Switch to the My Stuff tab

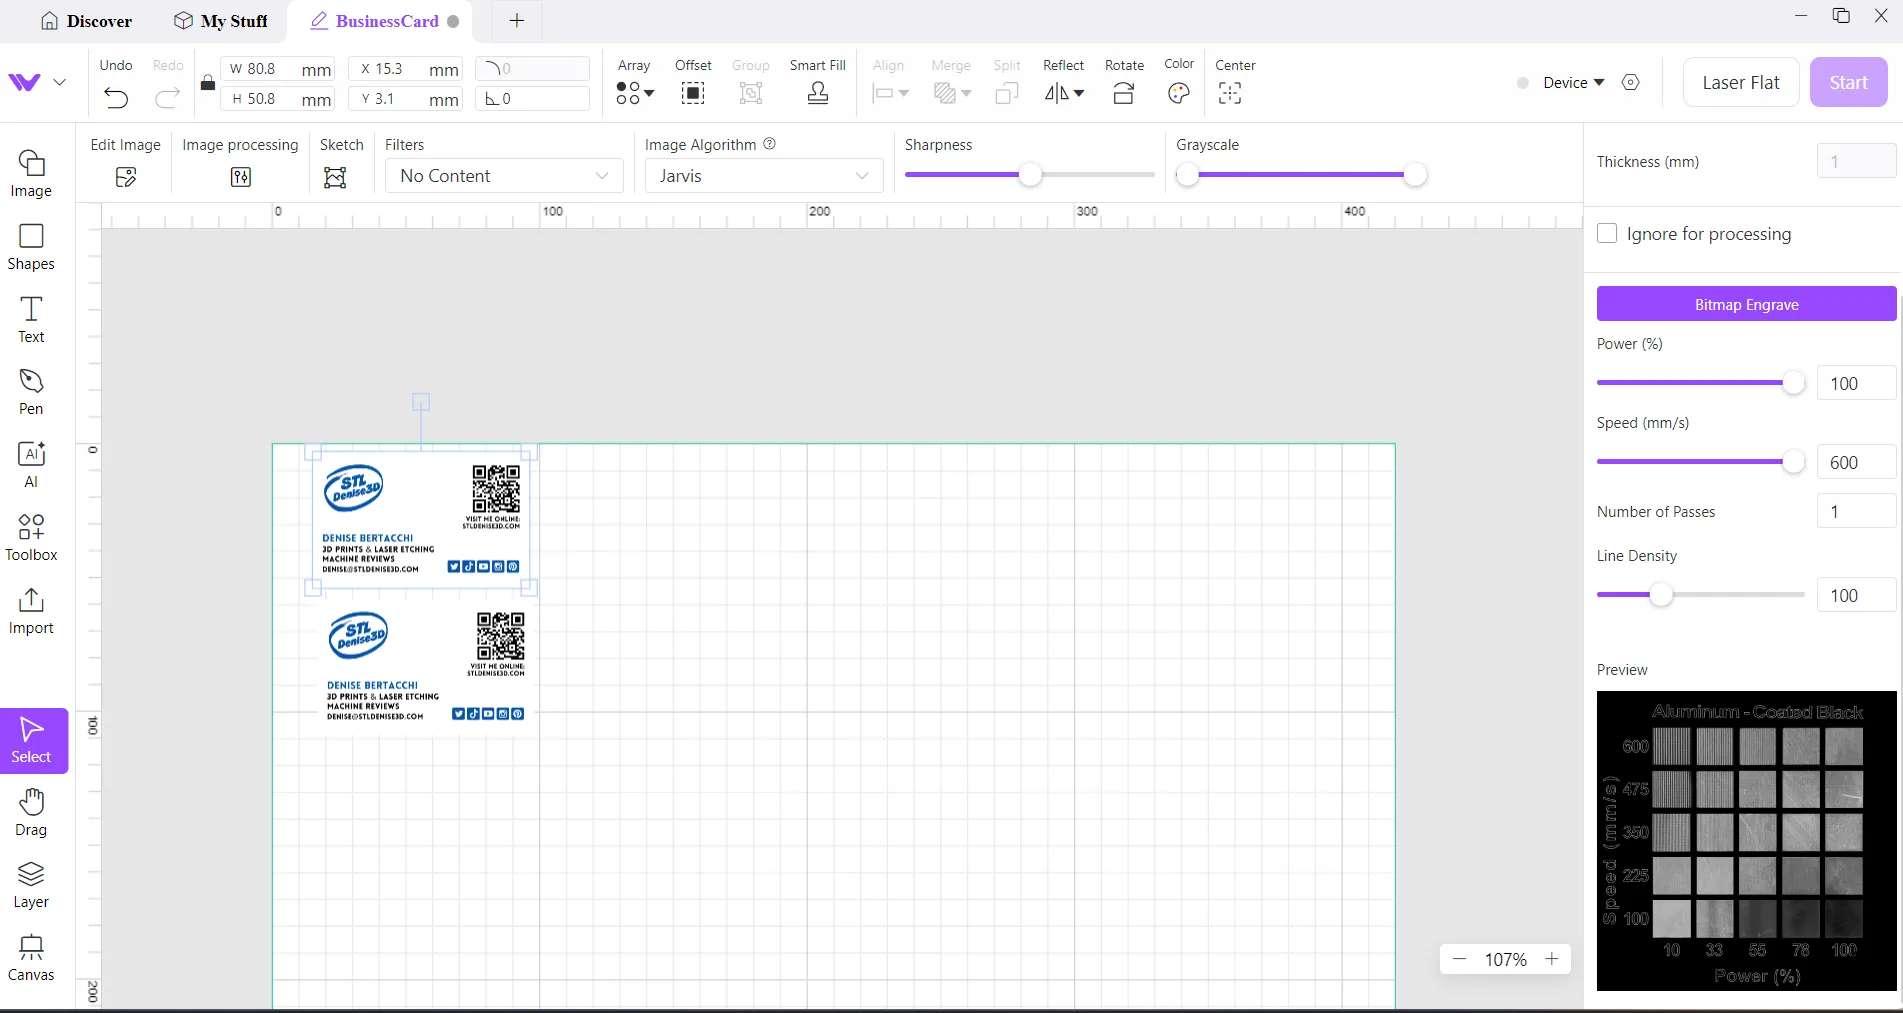(220, 21)
